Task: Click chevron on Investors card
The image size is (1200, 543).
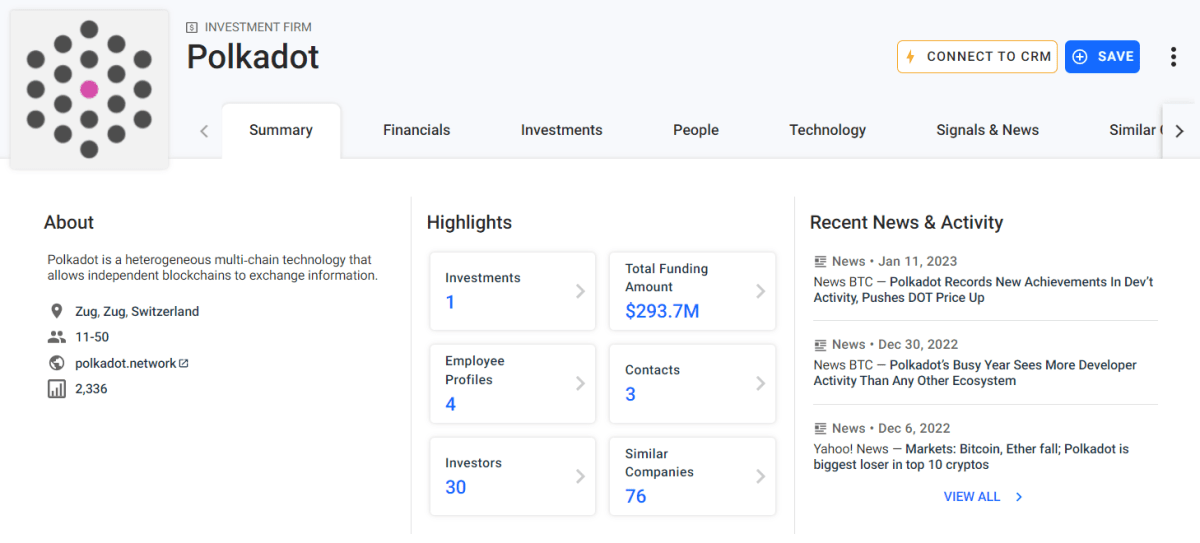Action: tap(580, 477)
